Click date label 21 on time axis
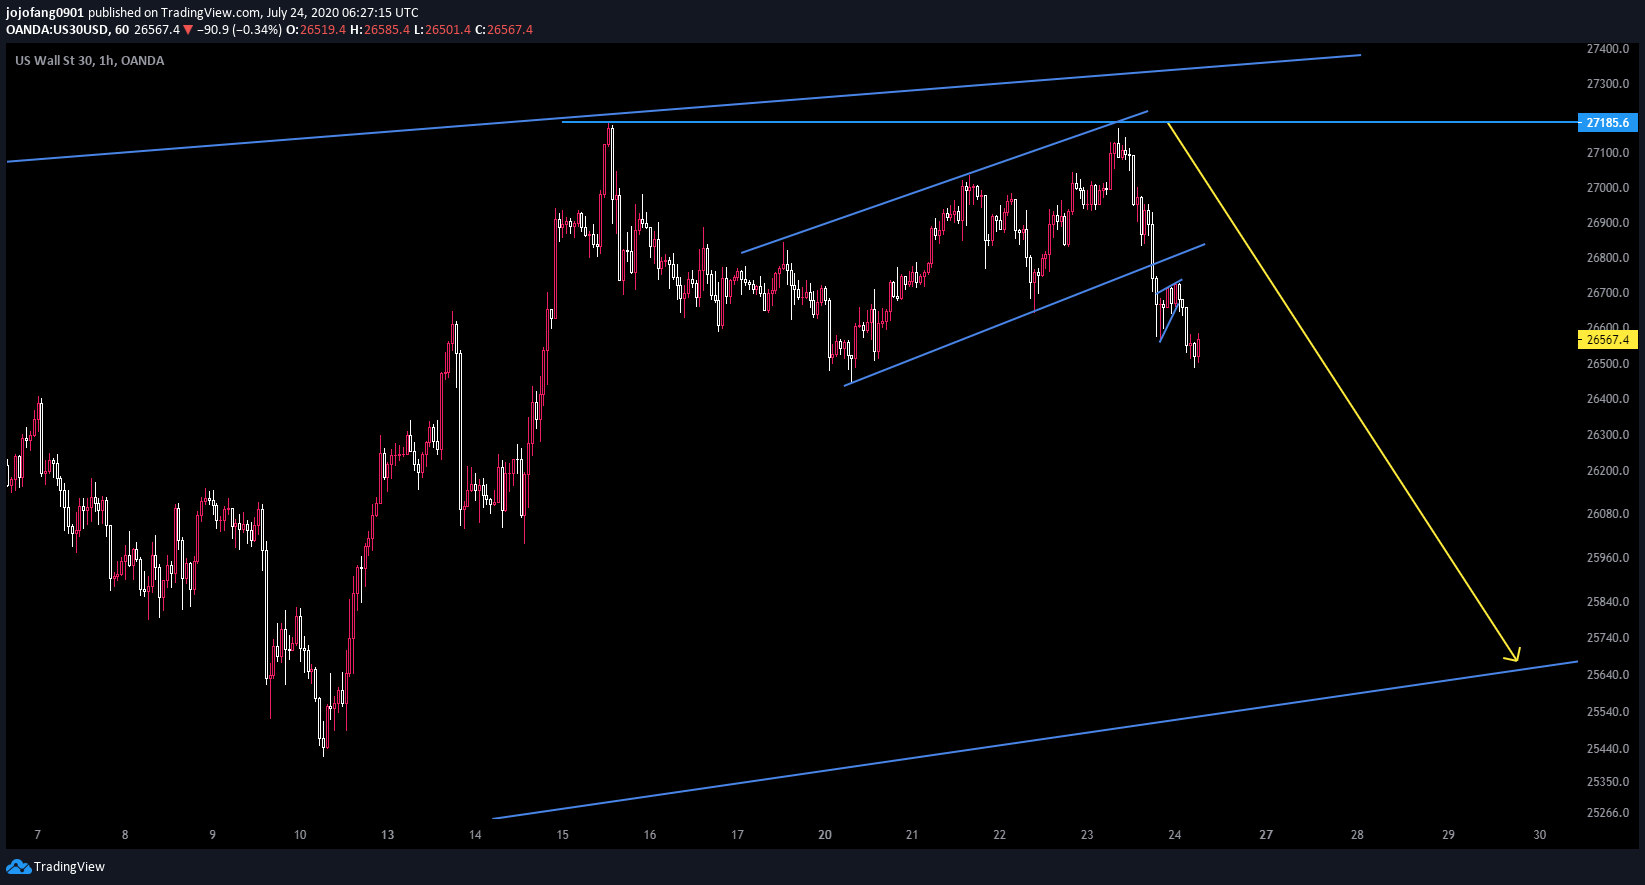This screenshot has width=1645, height=885. pos(912,835)
